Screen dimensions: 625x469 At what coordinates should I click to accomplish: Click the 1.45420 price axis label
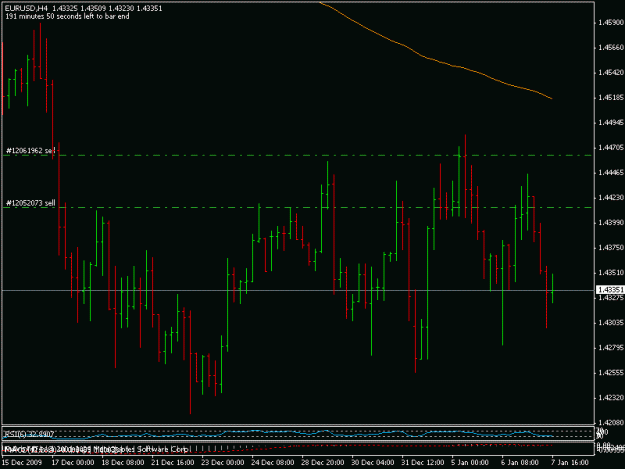[x=611, y=73]
